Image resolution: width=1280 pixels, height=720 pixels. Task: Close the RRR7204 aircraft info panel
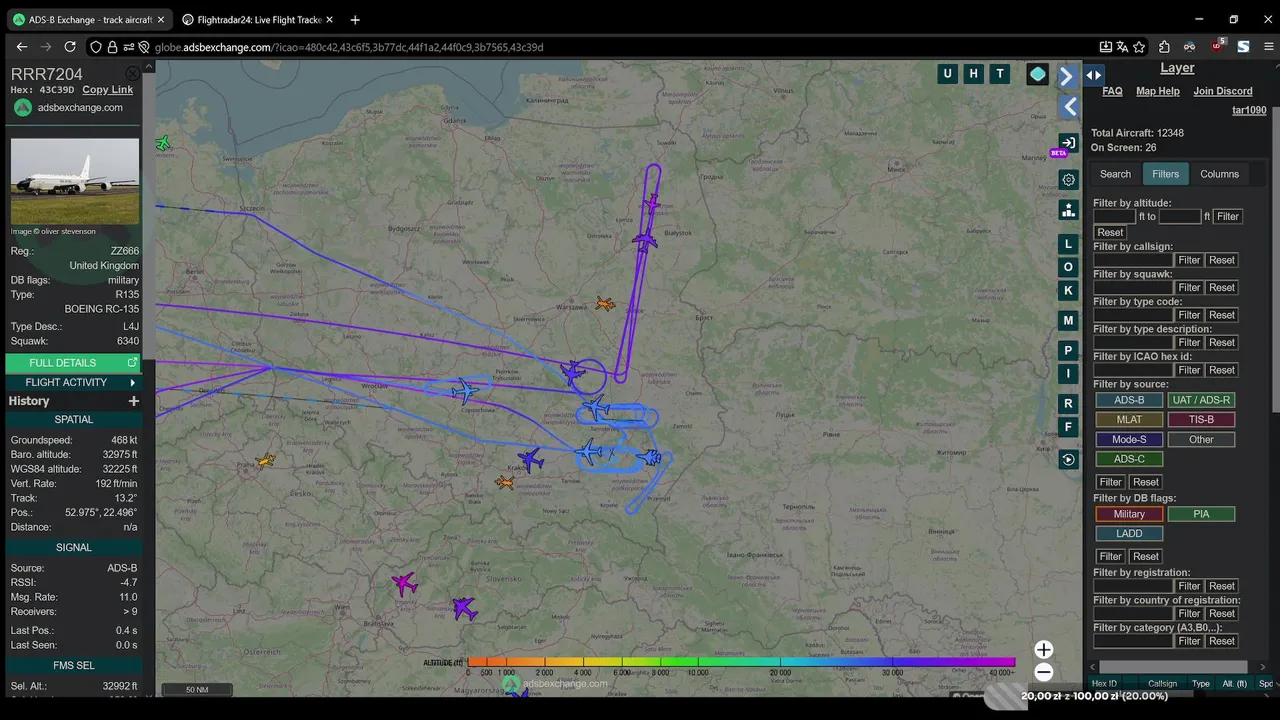coord(132,74)
